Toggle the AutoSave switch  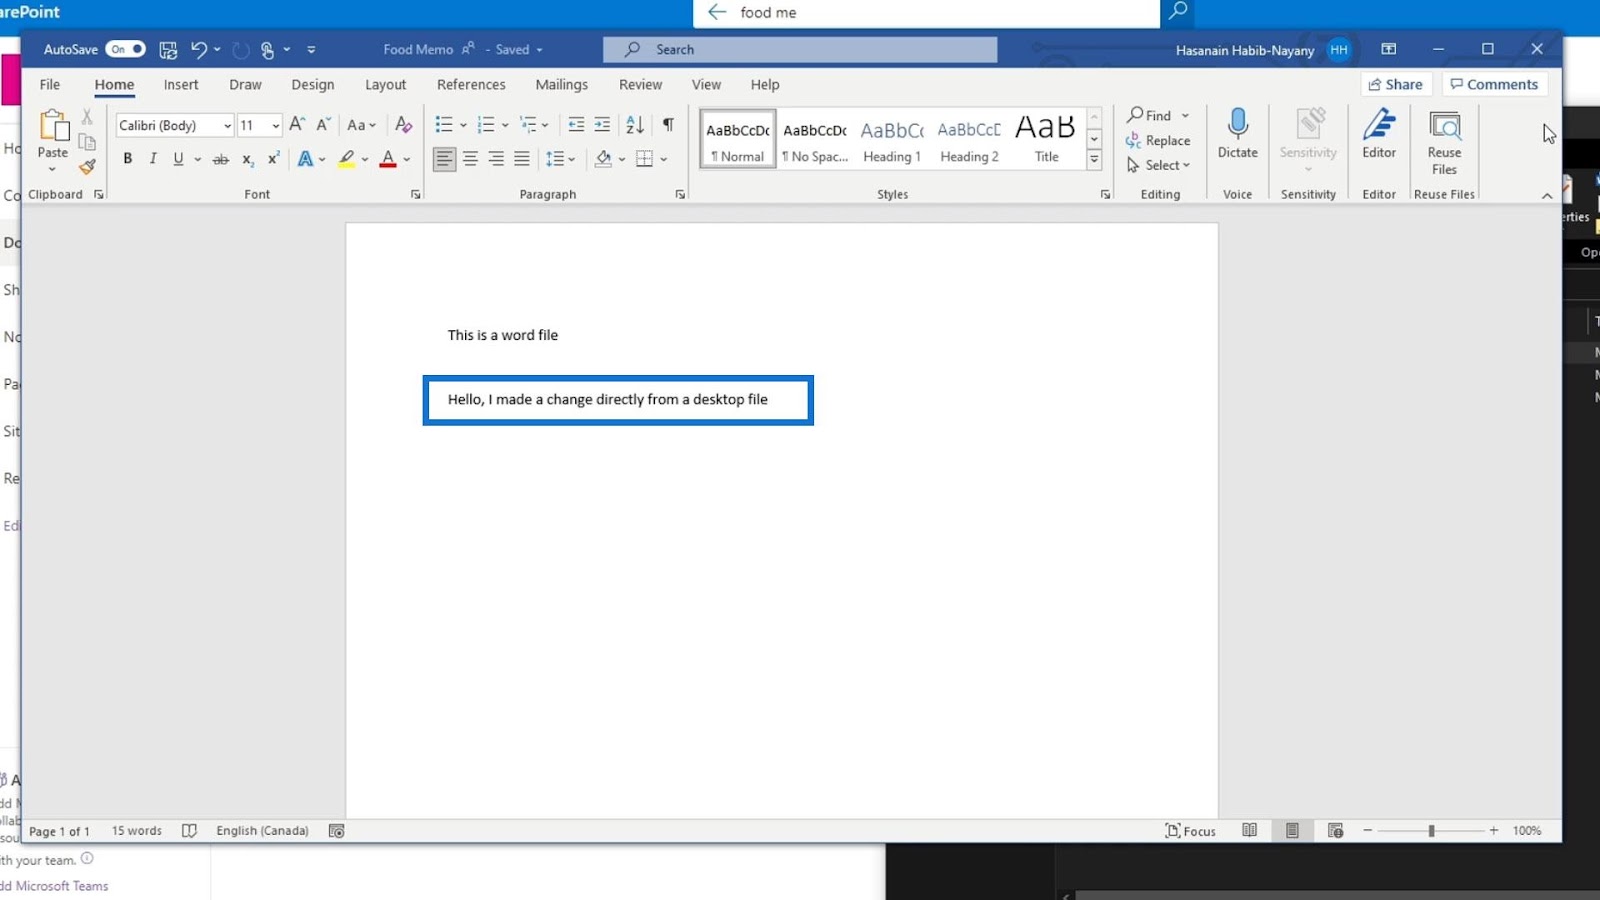pyautogui.click(x=126, y=49)
